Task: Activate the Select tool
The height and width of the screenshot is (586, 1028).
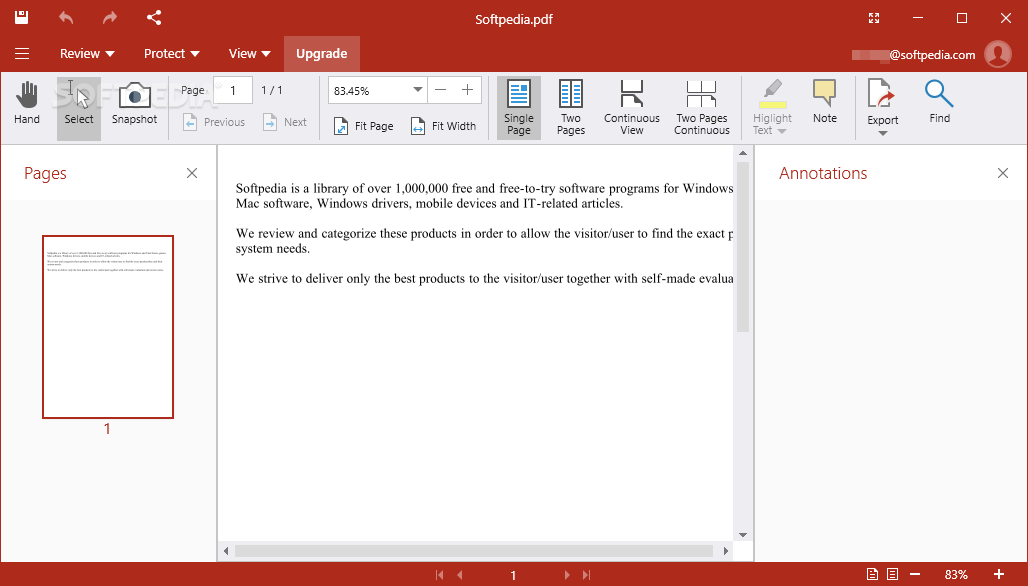Action: coord(79,107)
